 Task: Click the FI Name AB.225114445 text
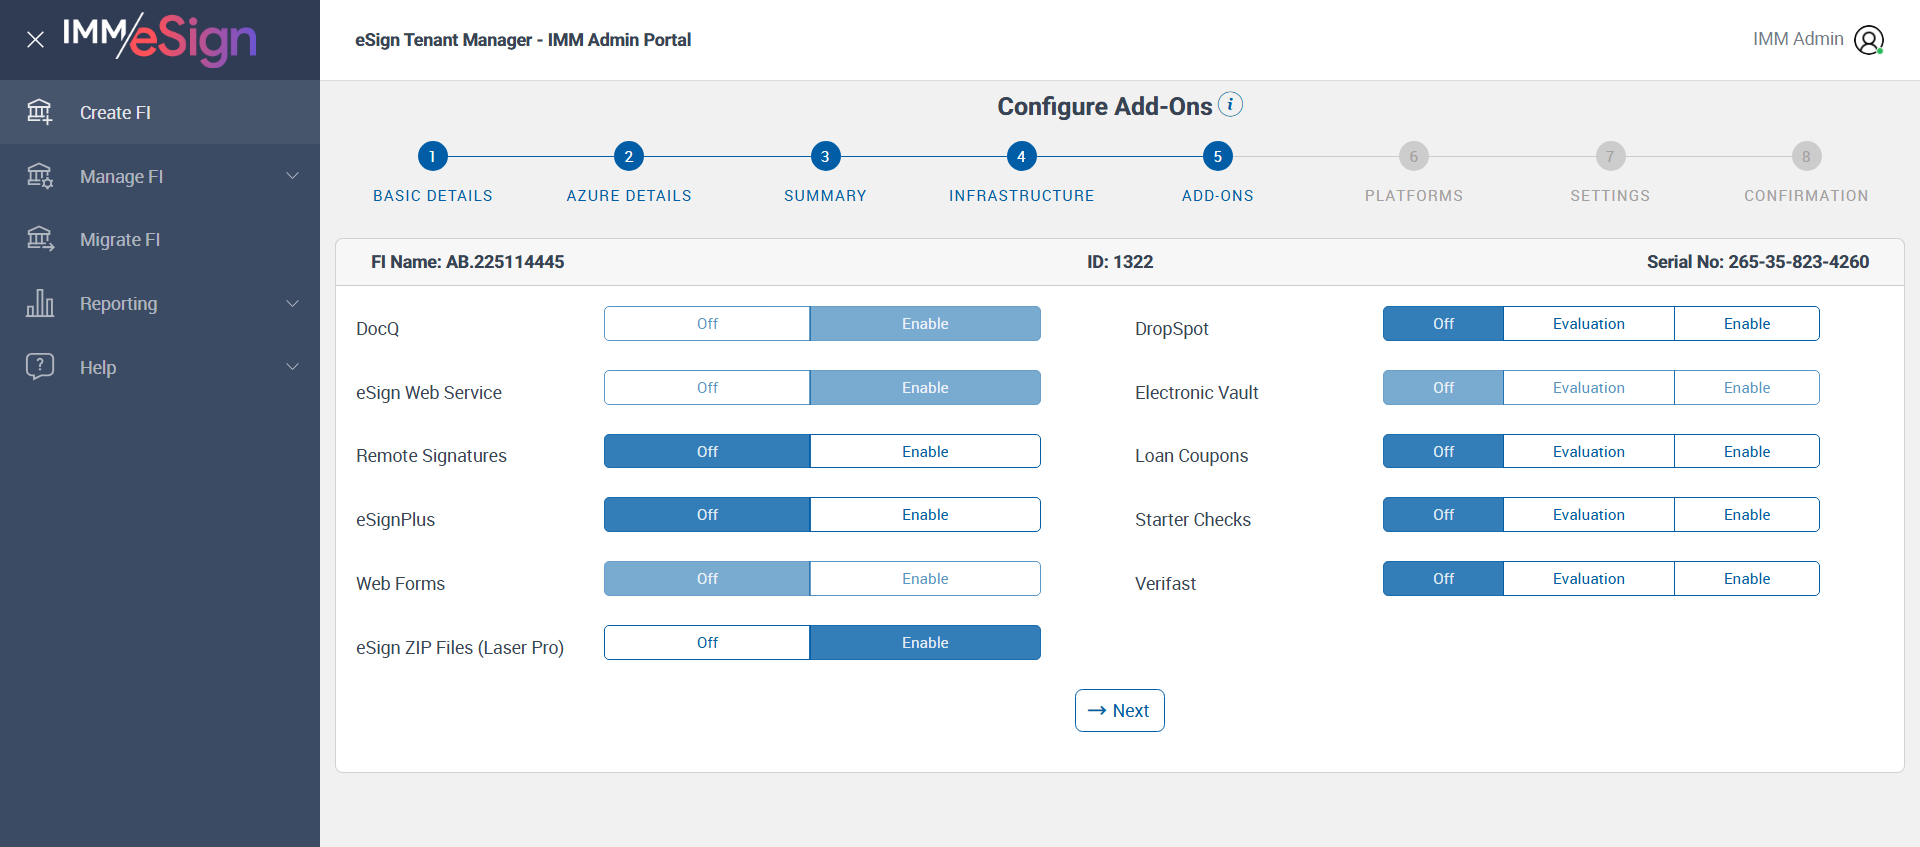[468, 262]
